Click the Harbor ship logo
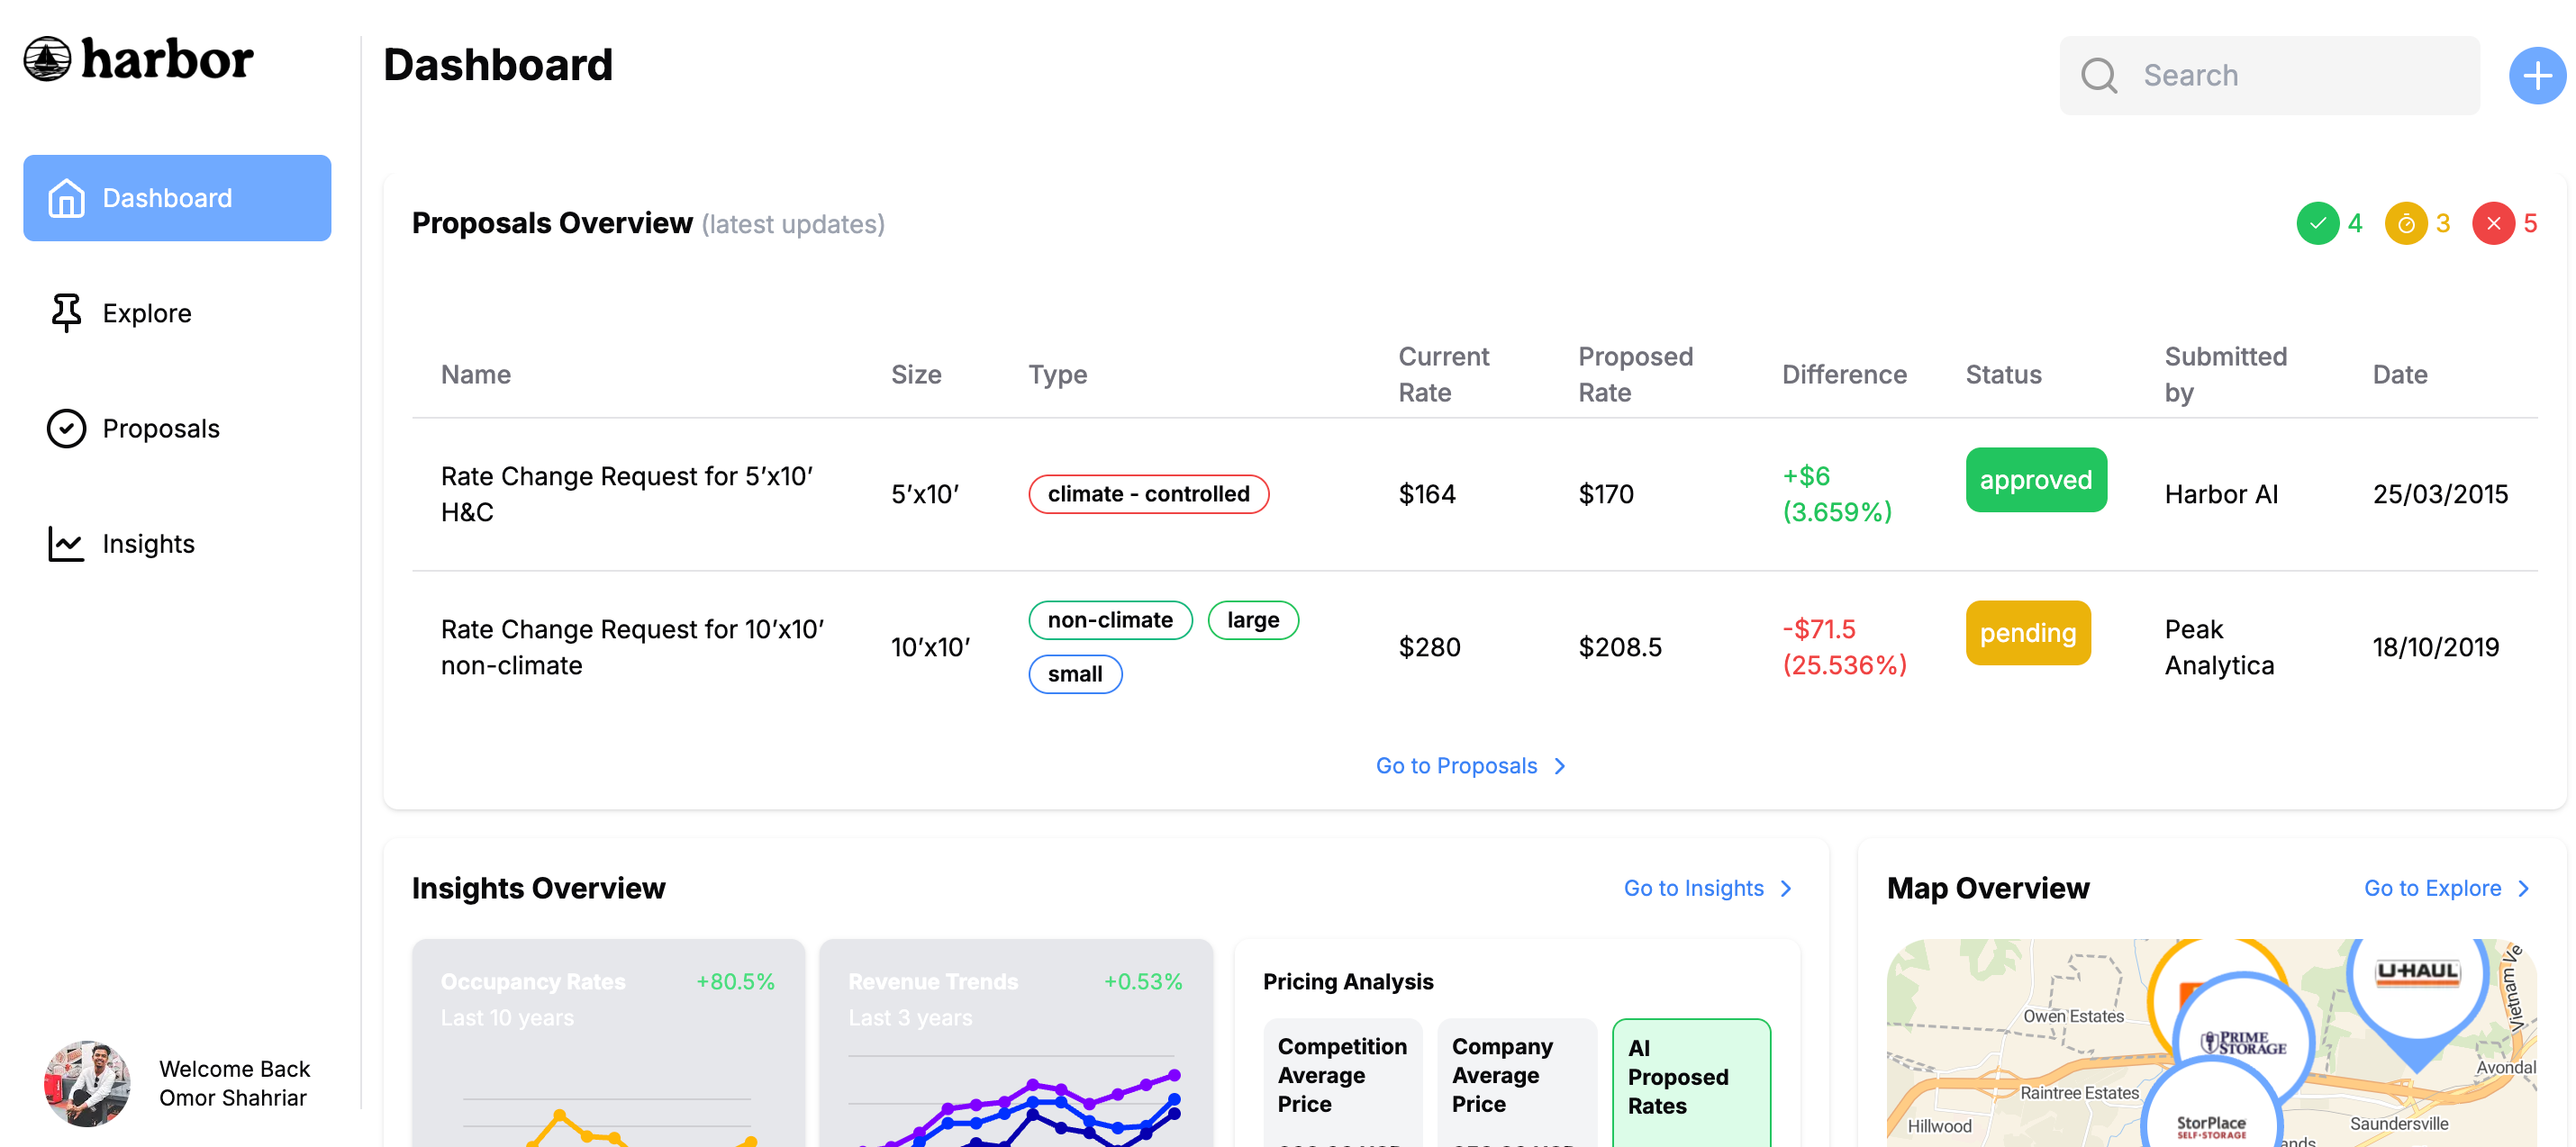The height and width of the screenshot is (1147, 2576). 48,59
